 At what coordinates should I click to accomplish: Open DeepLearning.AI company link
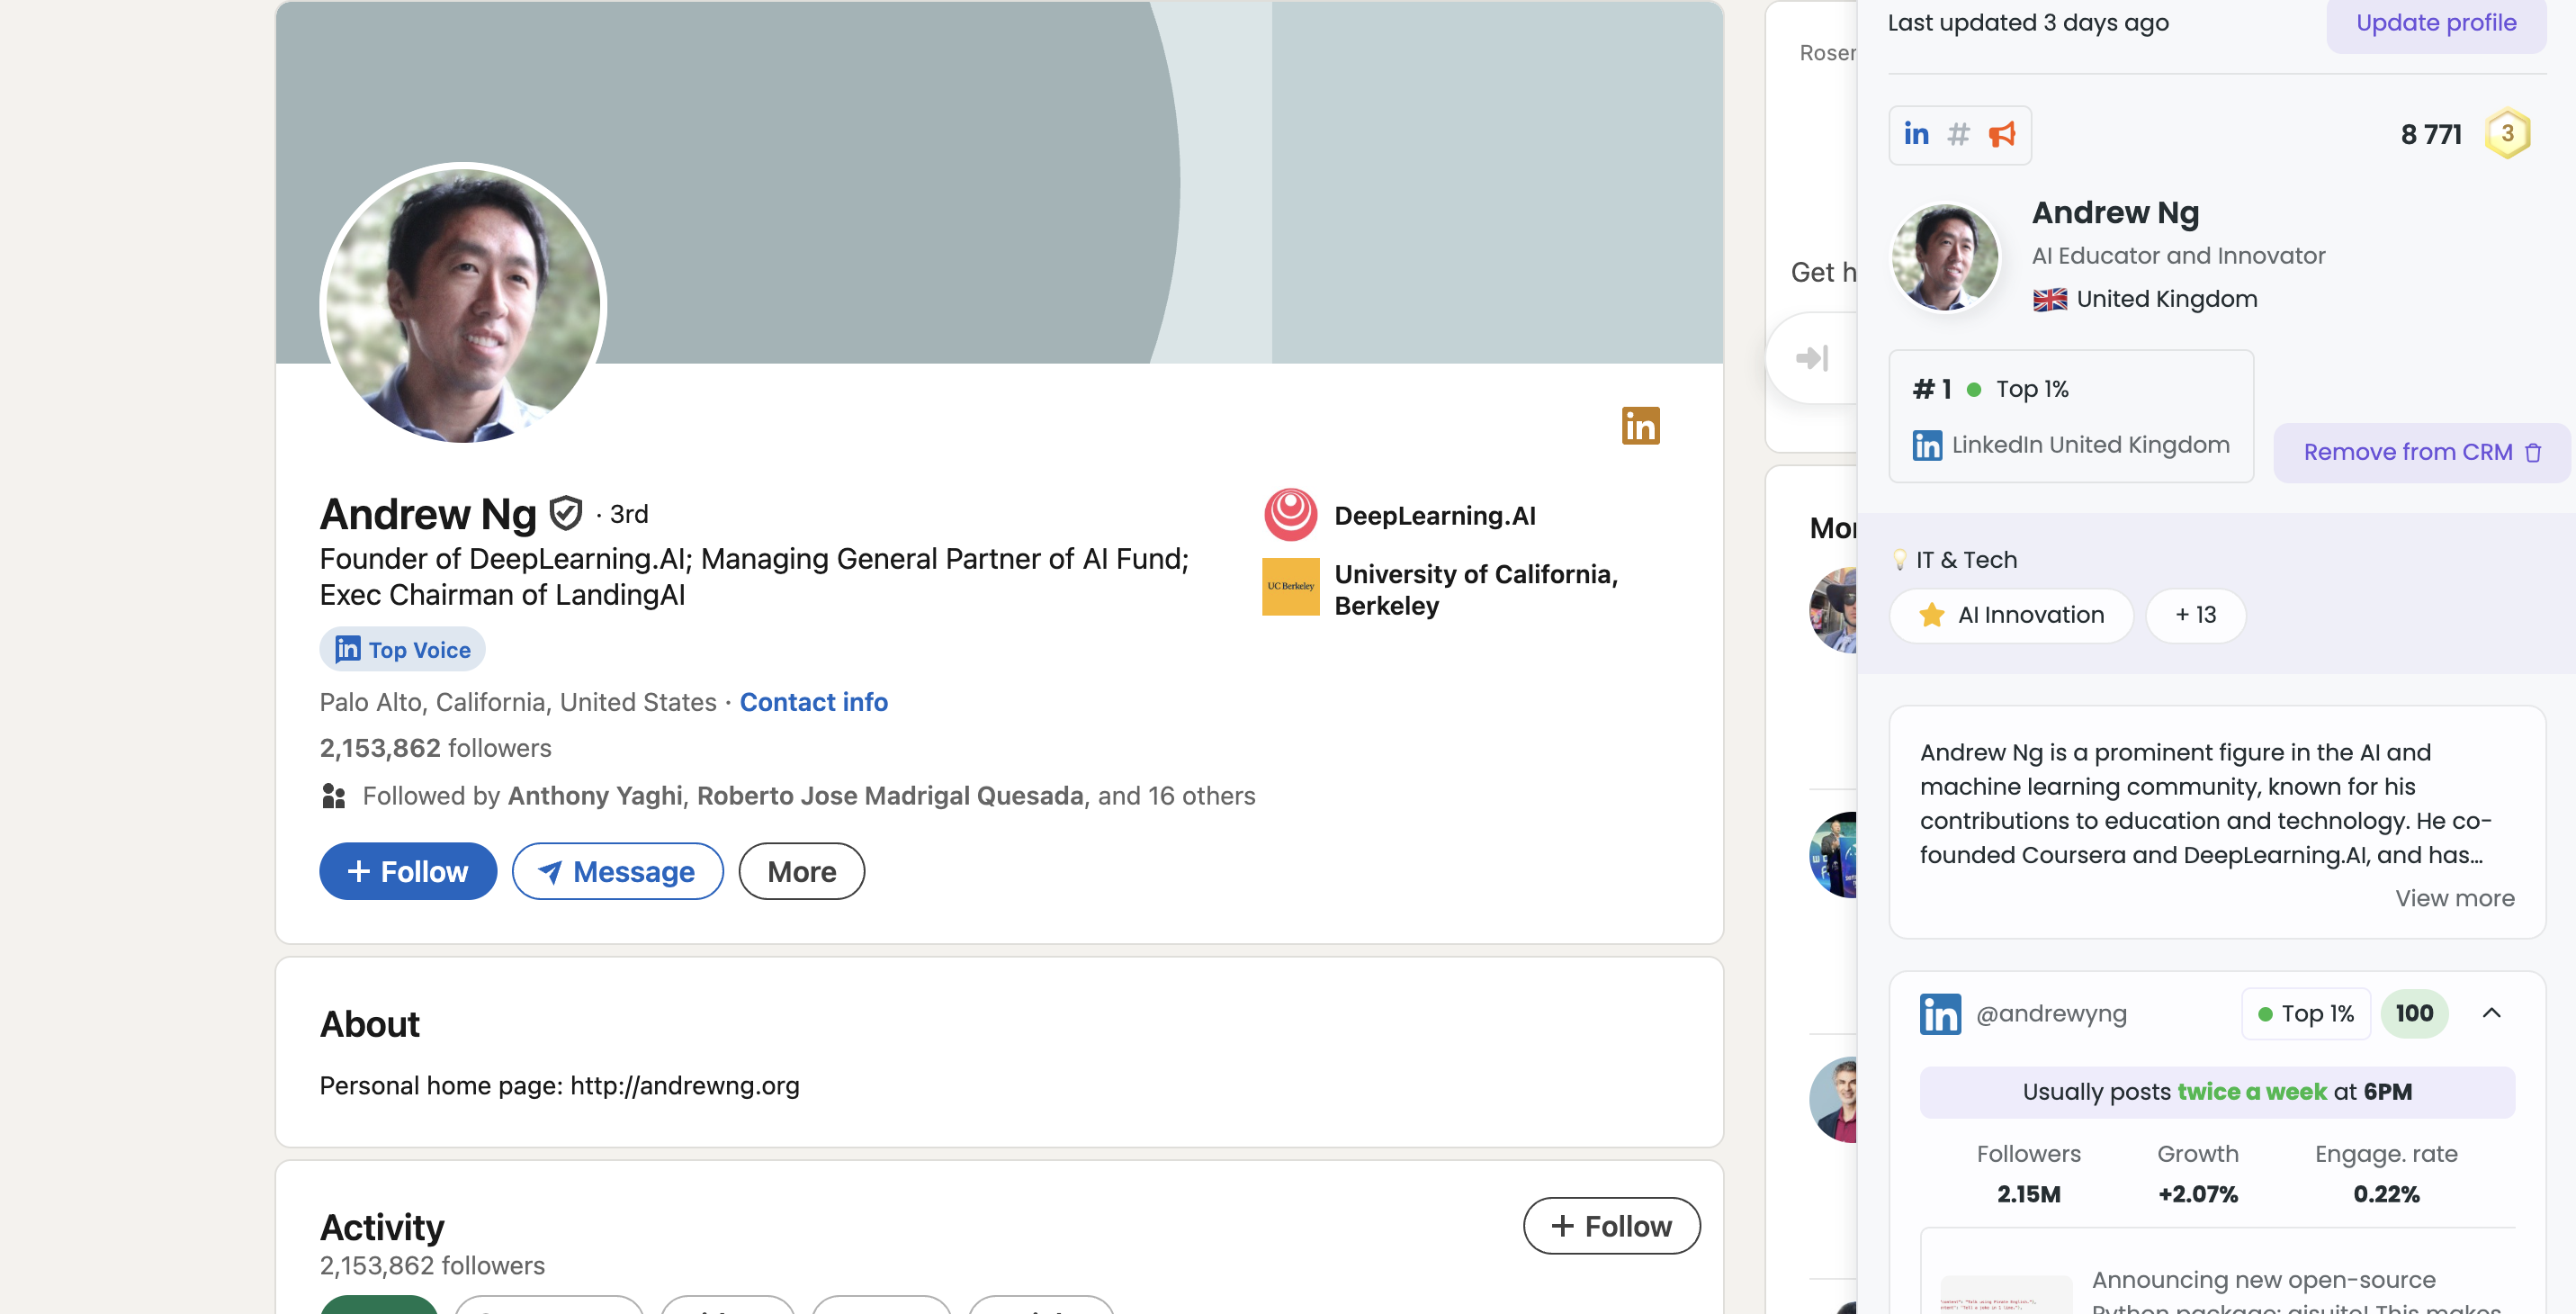(1434, 515)
